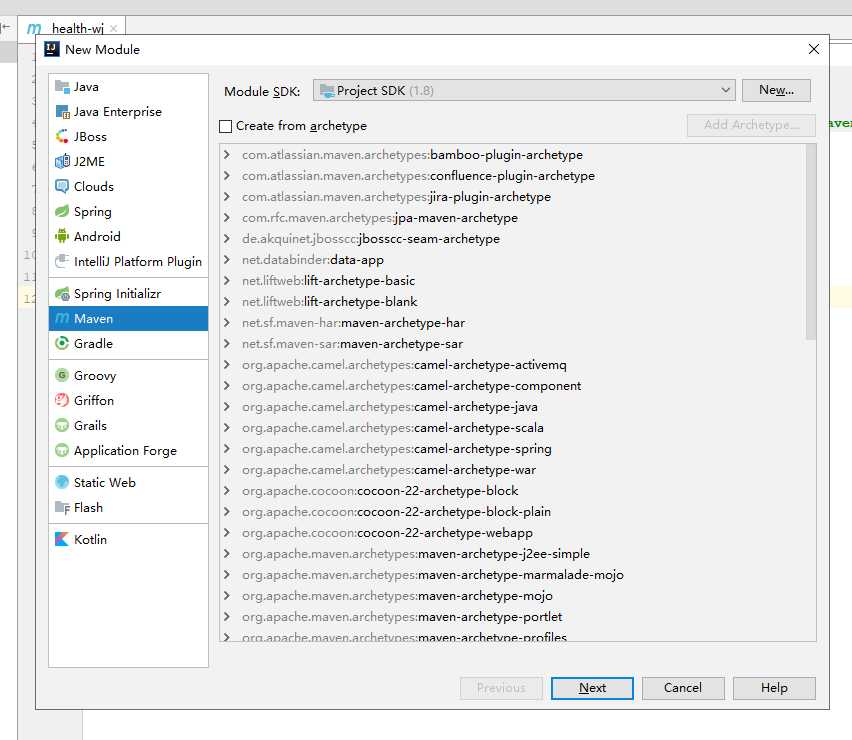This screenshot has height=740, width=852.
Task: Select maven-archetype-har entry
Action: (x=353, y=323)
